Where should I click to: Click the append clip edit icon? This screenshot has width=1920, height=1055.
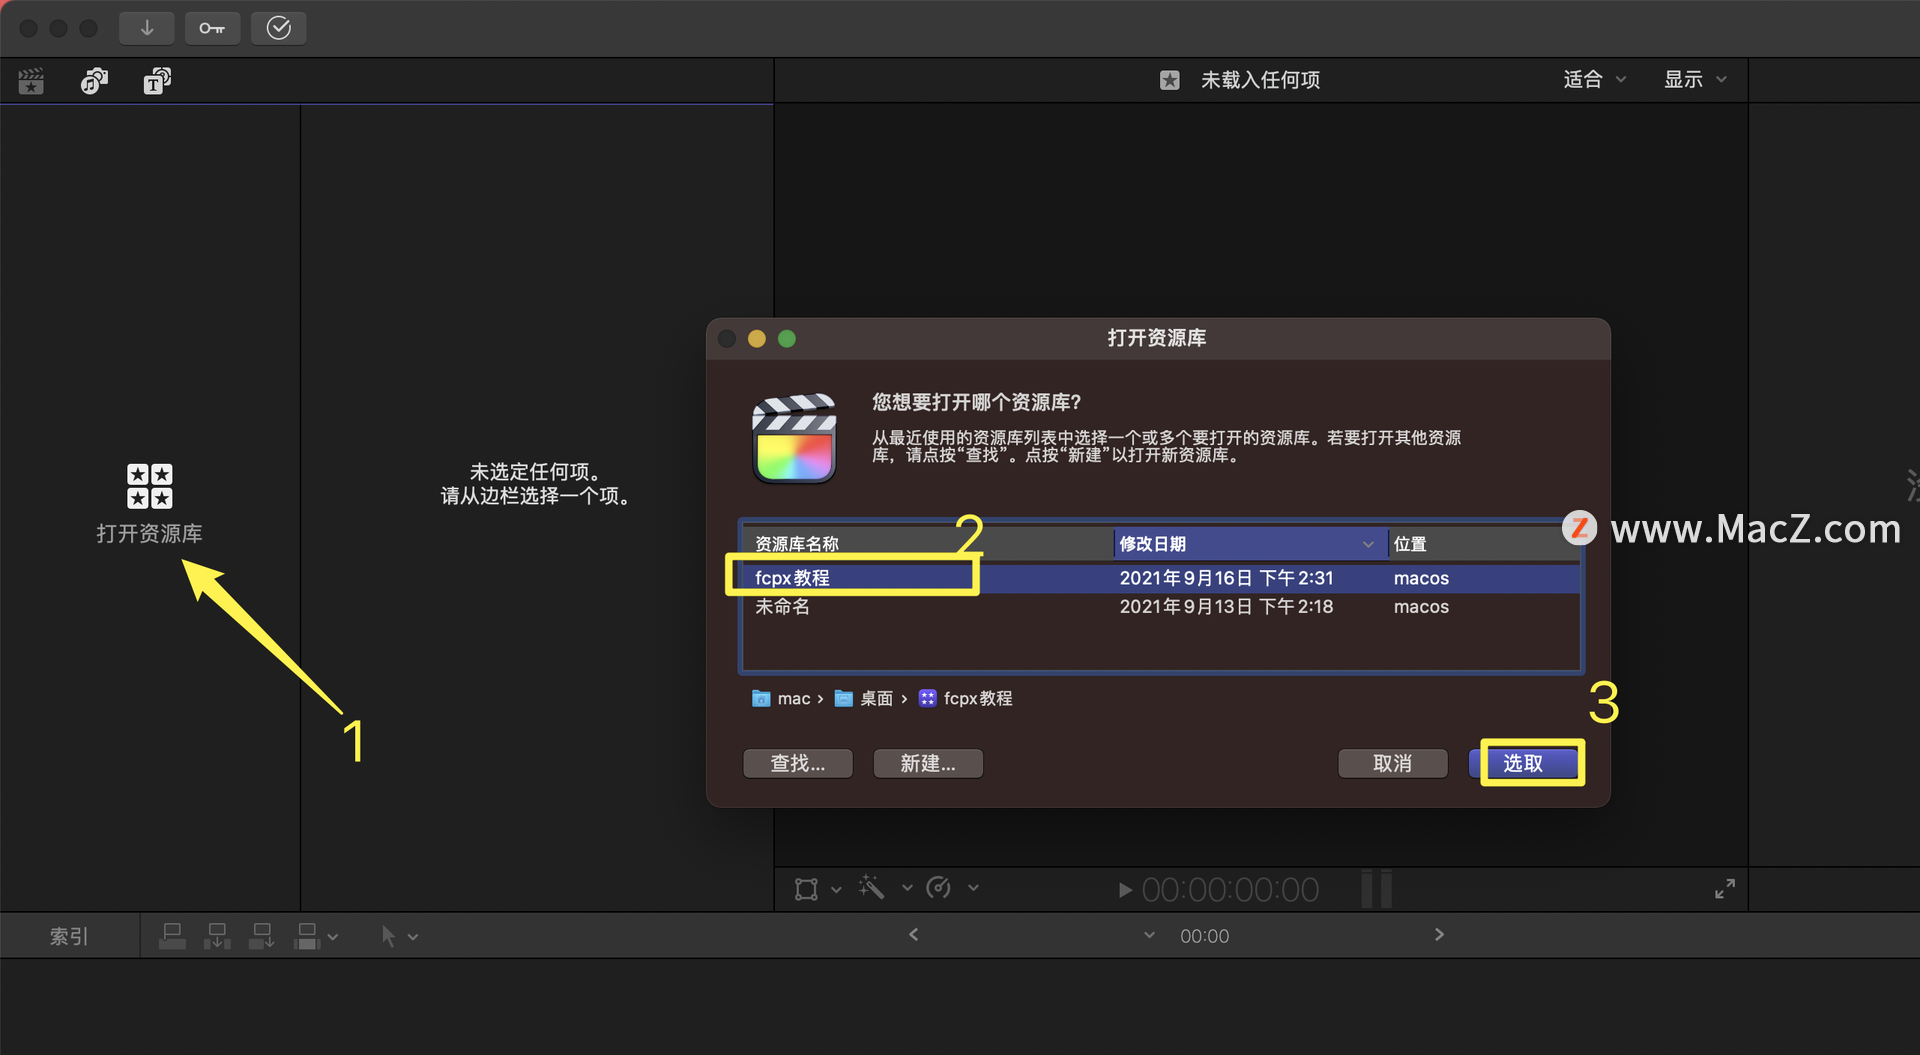click(x=262, y=936)
